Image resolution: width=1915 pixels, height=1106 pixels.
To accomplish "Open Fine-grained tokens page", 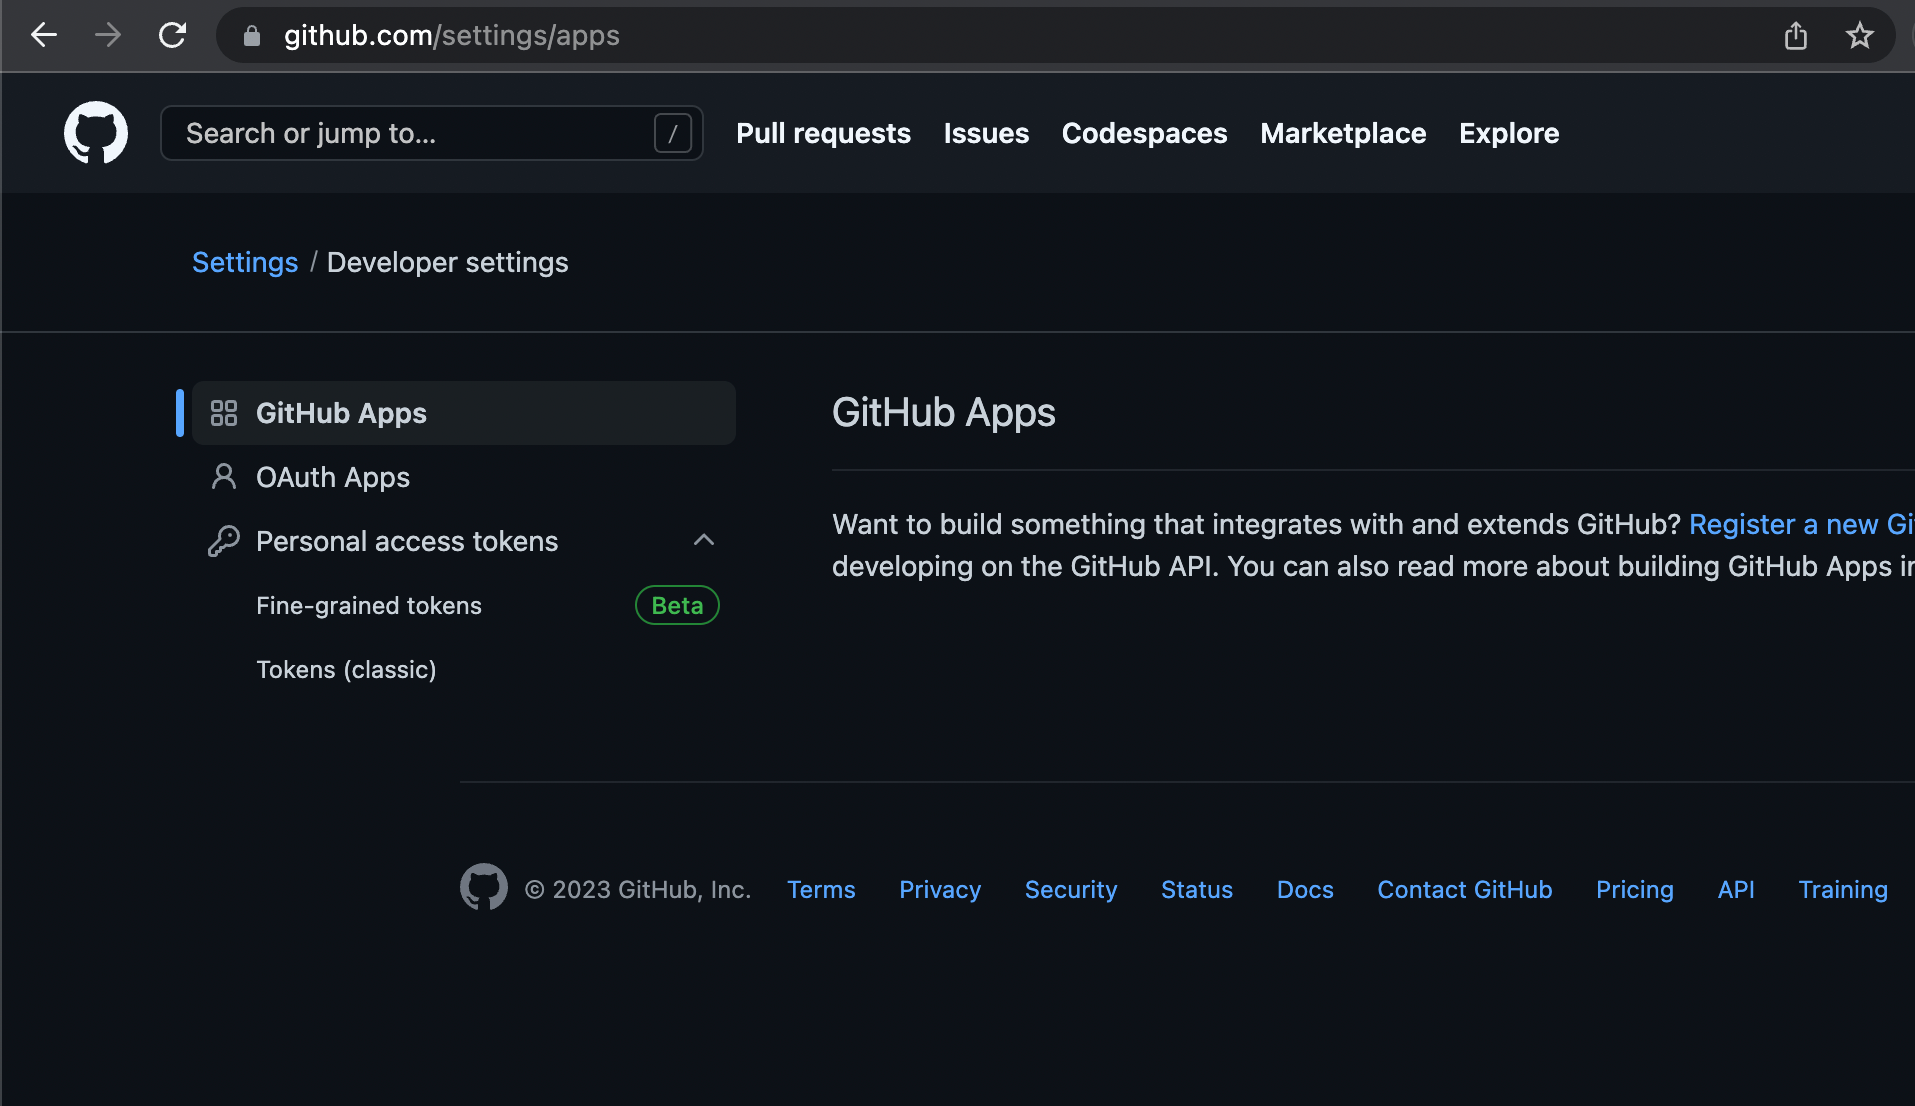I will [369, 605].
